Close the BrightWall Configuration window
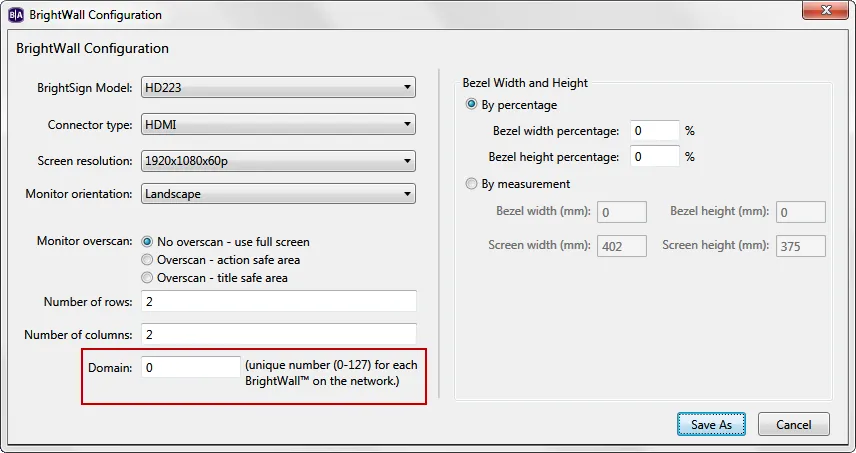This screenshot has width=856, height=453. (x=825, y=10)
